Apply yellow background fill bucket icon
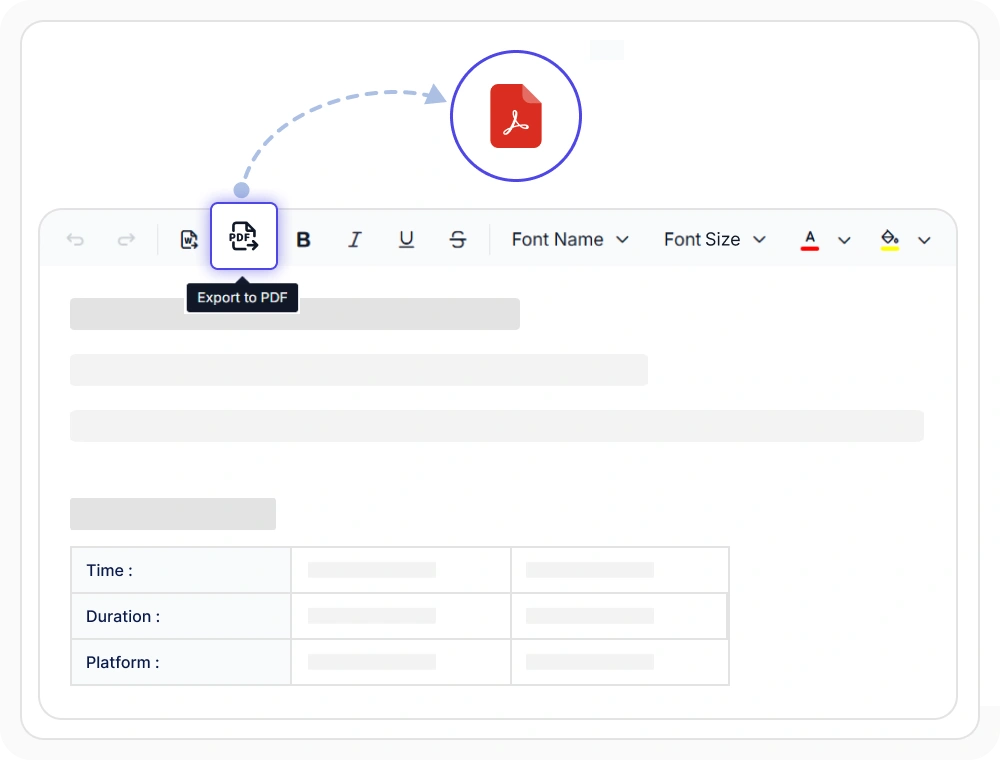The image size is (1000, 760). [890, 240]
